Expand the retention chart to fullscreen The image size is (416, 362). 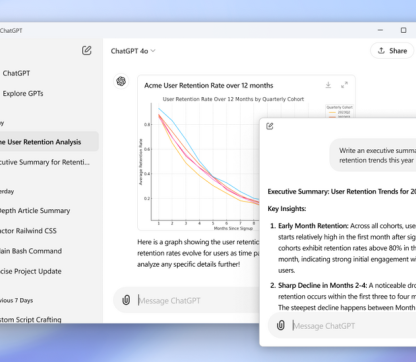tap(344, 85)
